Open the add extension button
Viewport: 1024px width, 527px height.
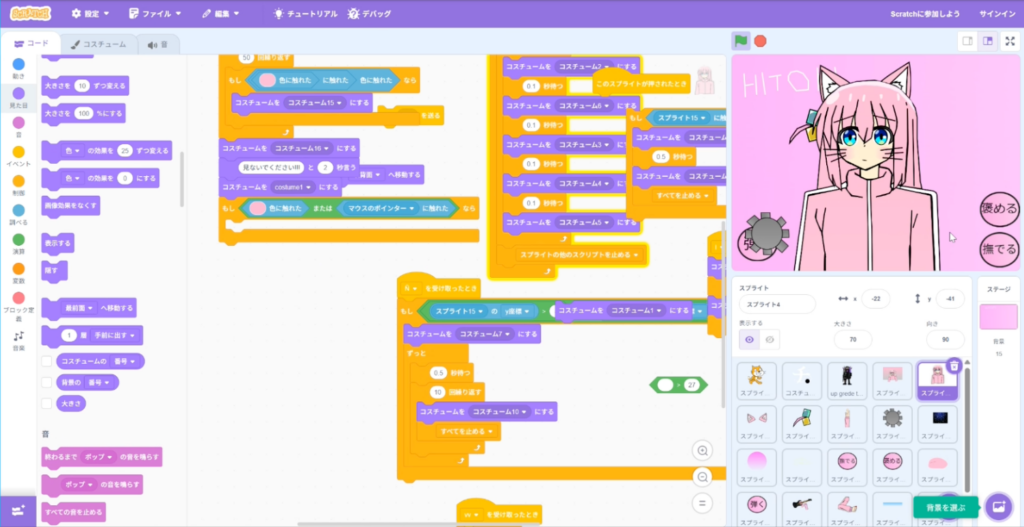click(18, 510)
